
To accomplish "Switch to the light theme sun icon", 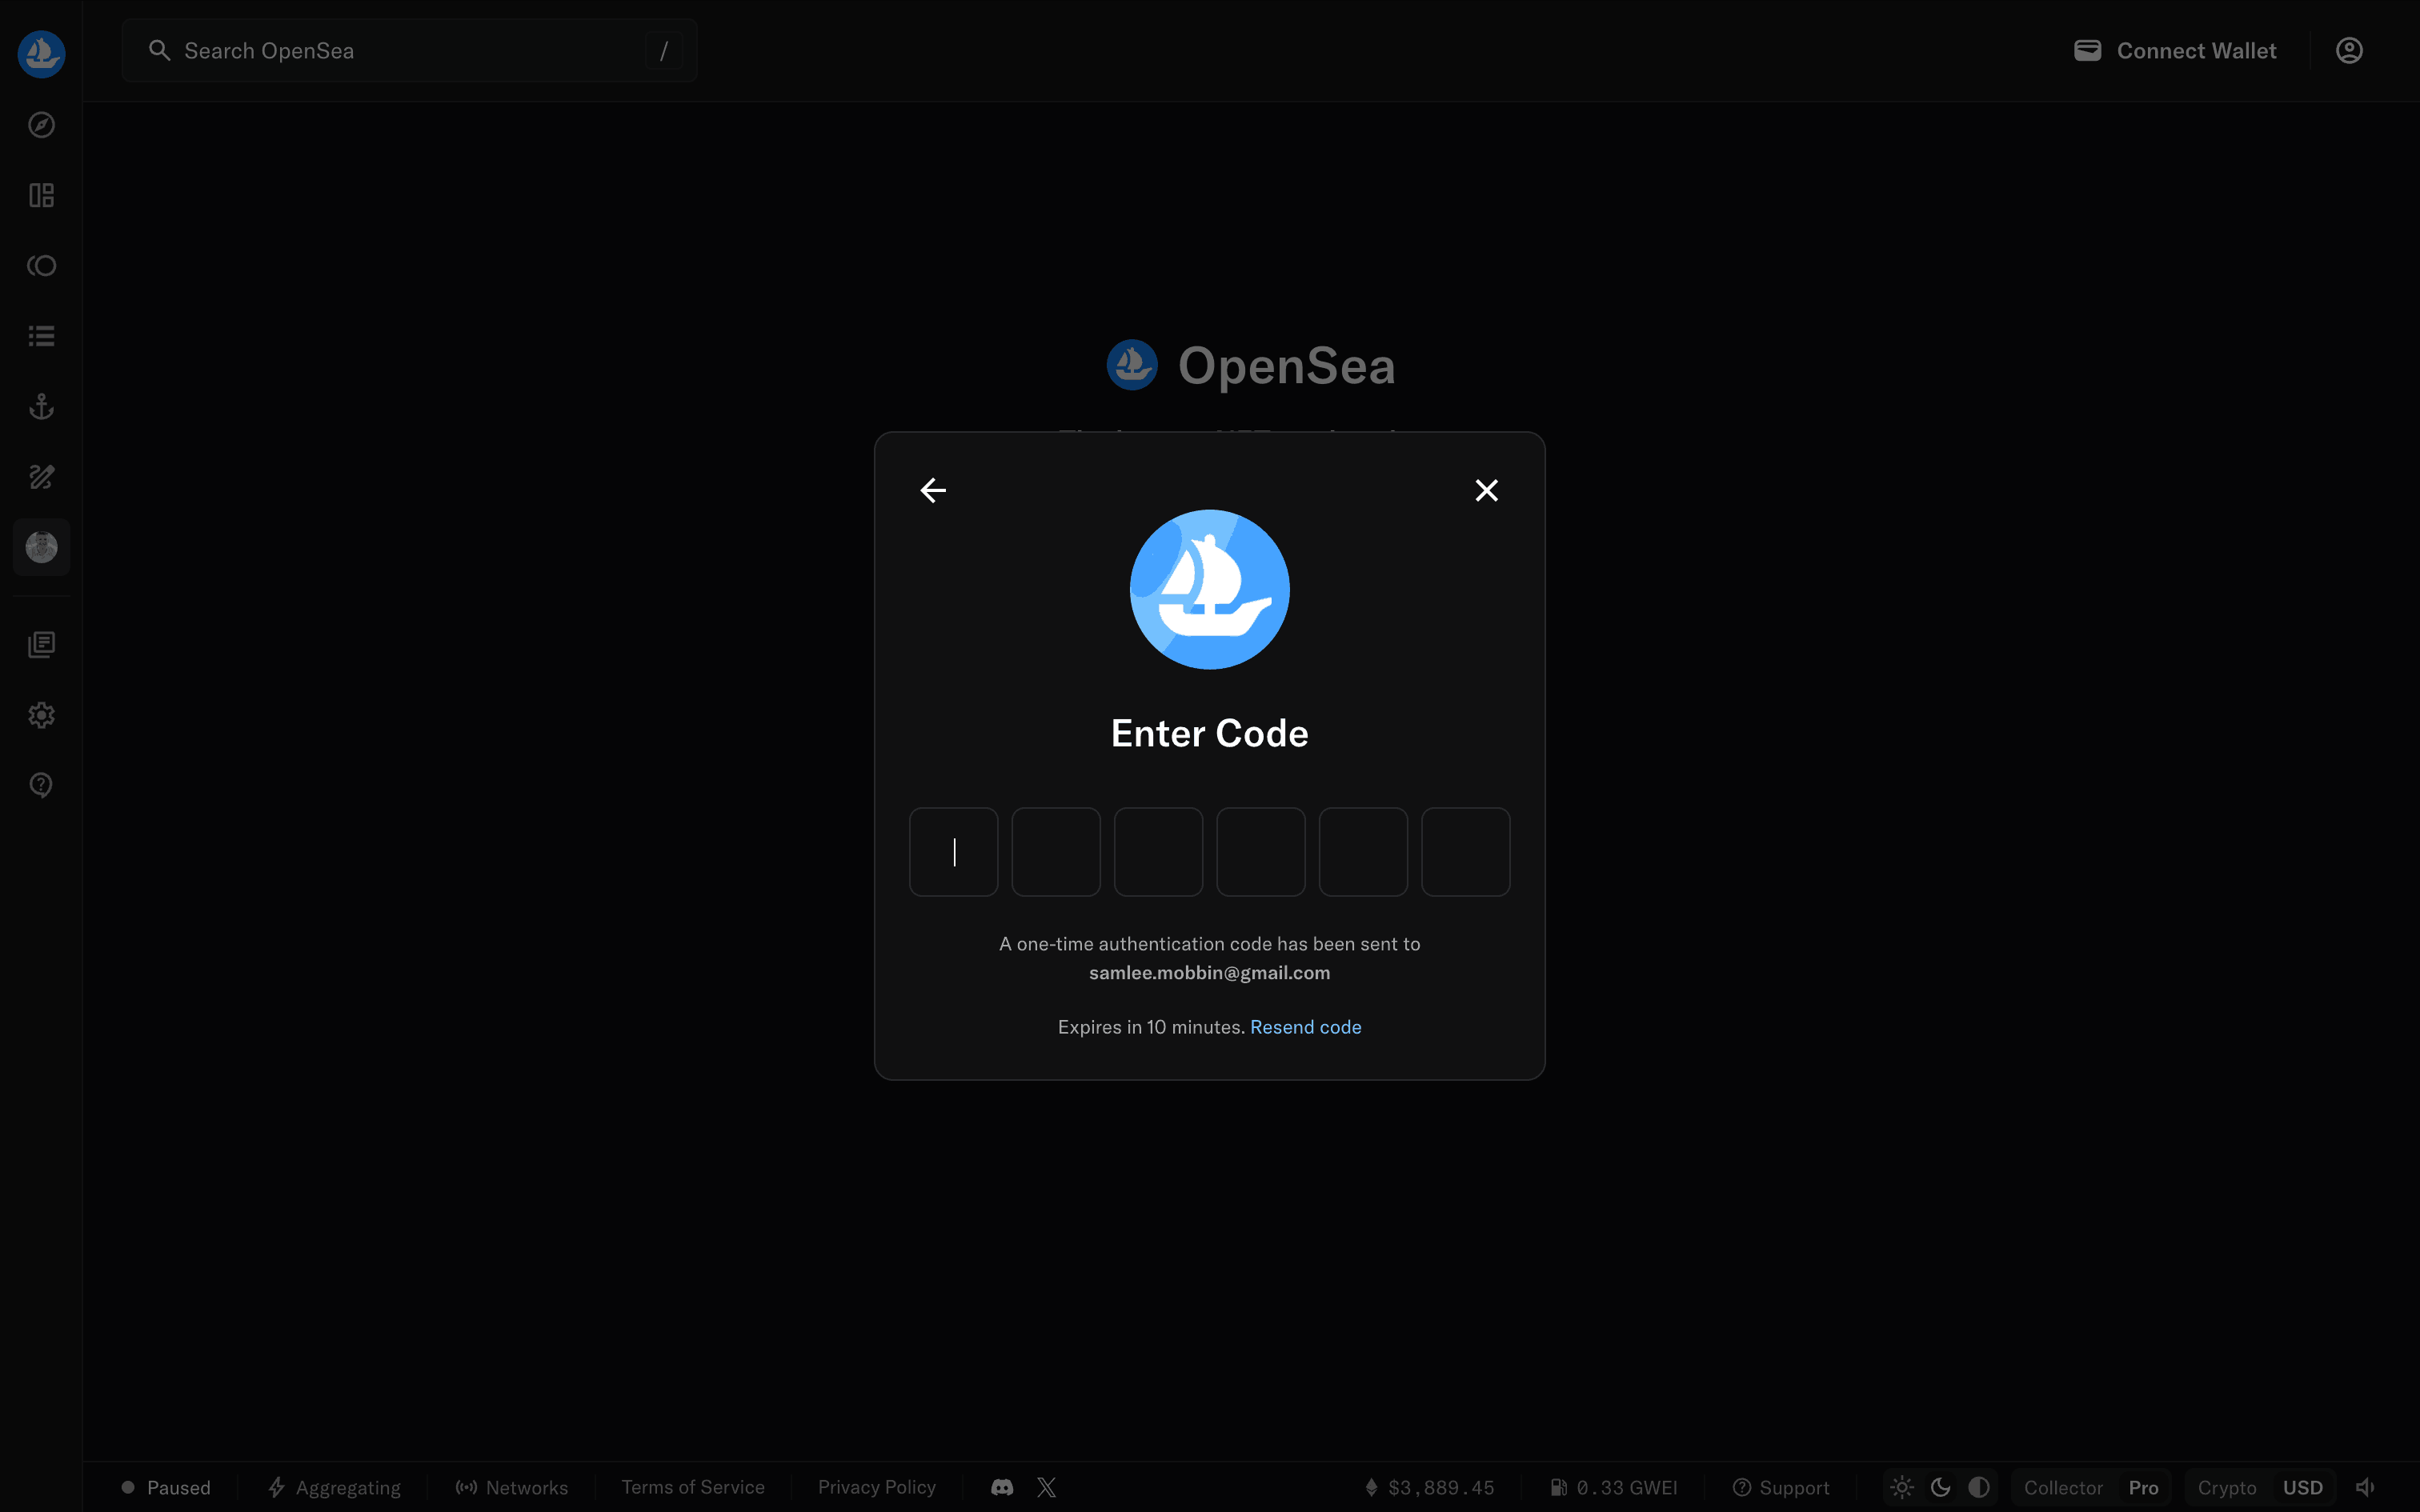I will click(1902, 1487).
